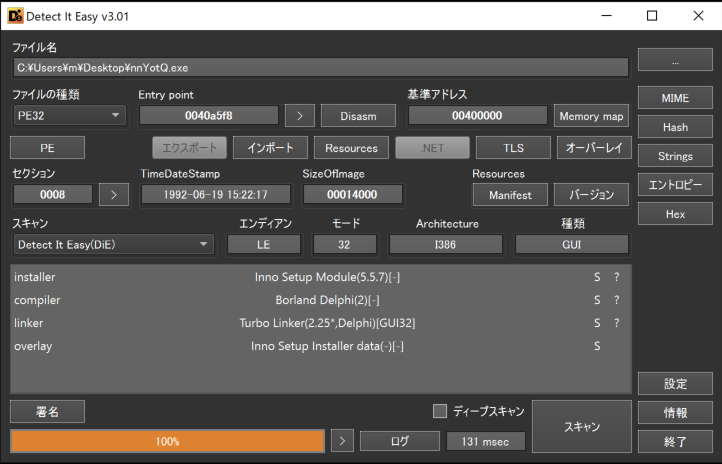Minimize the Detect It Easy window
This screenshot has width=722, height=464.
click(607, 16)
